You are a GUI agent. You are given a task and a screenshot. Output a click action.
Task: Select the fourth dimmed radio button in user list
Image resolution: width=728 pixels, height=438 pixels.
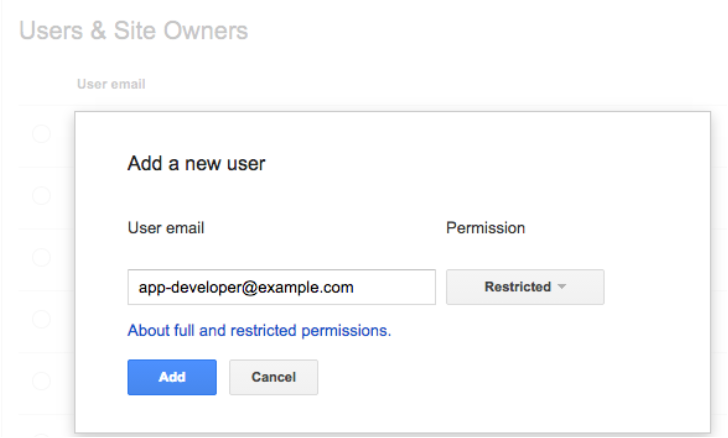41,319
